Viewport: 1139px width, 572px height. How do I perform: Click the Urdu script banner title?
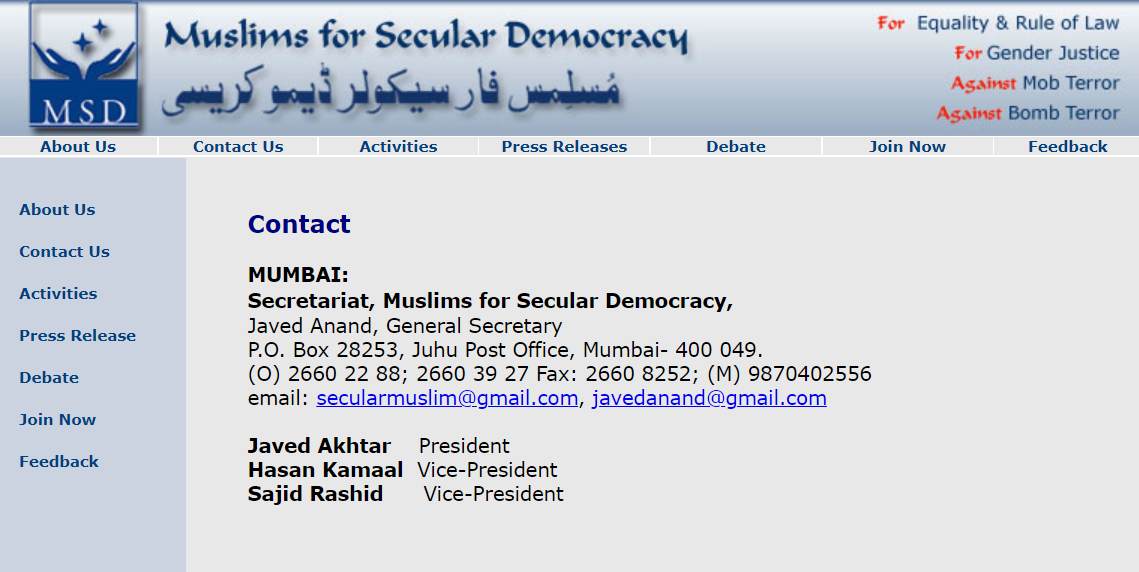(x=390, y=92)
